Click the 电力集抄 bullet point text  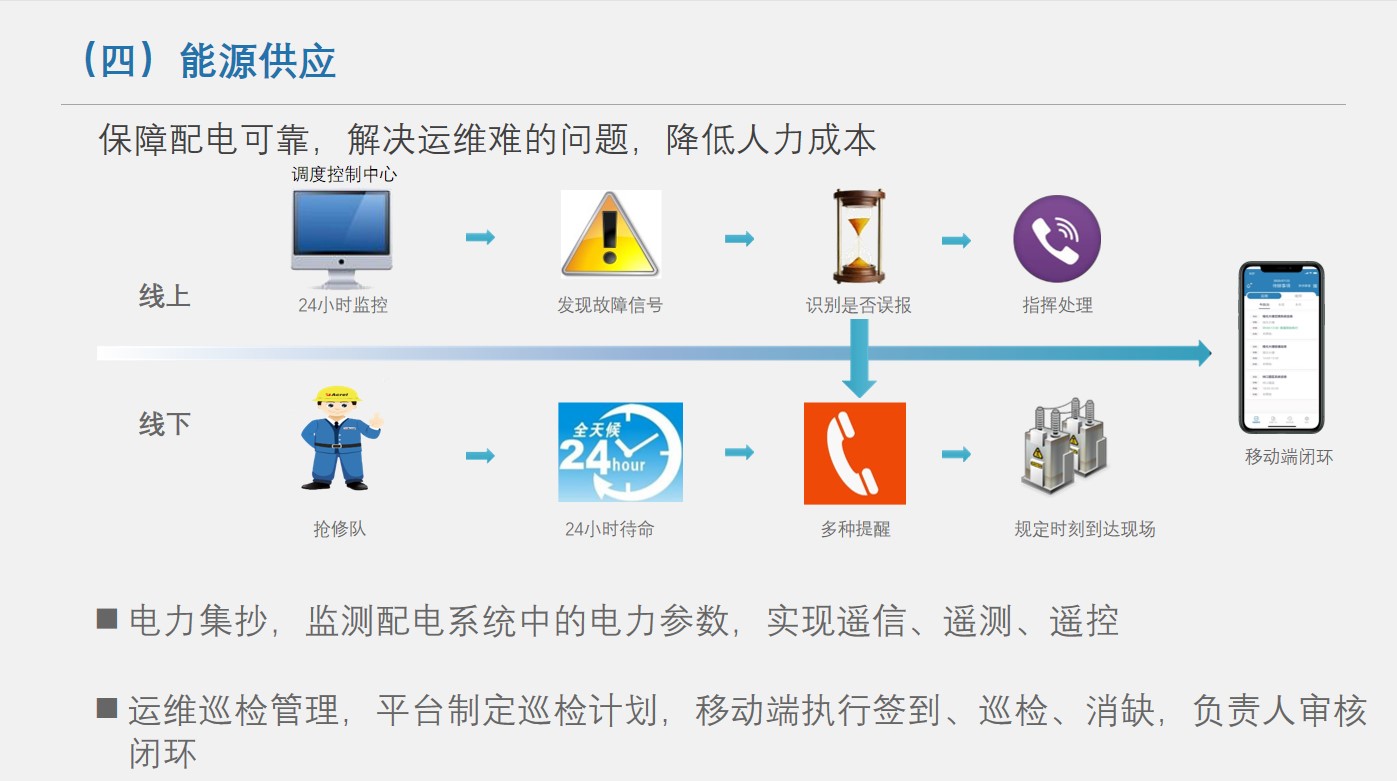[x=622, y=621]
